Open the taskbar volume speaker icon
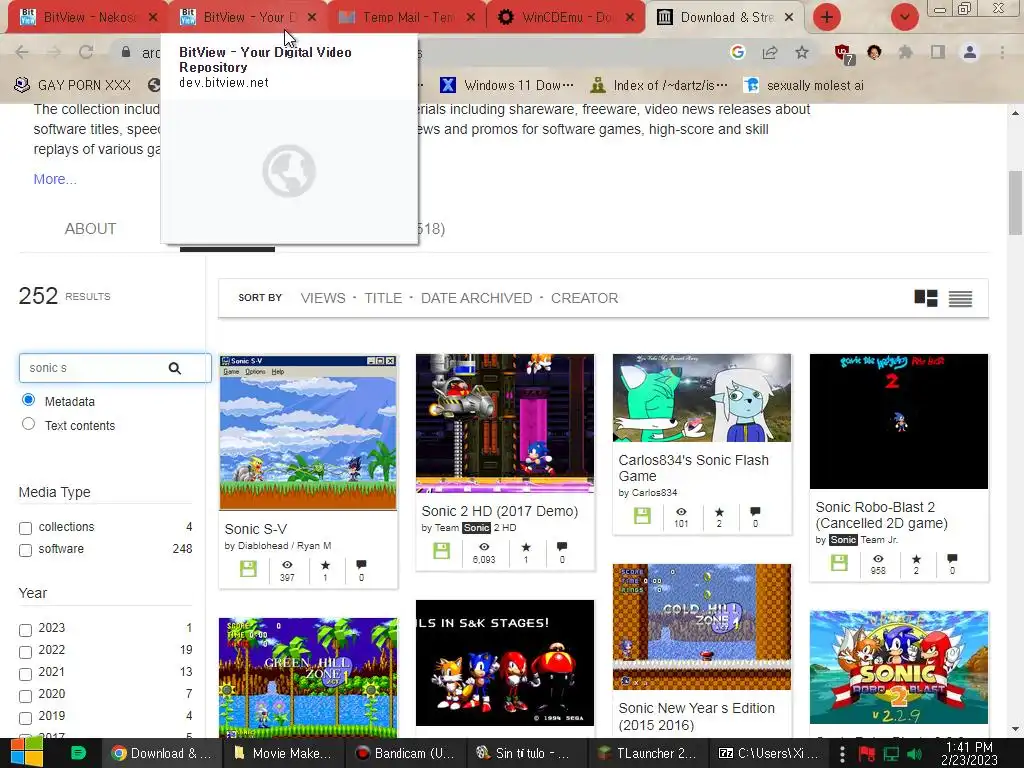Viewport: 1024px width, 768px height. (914, 754)
